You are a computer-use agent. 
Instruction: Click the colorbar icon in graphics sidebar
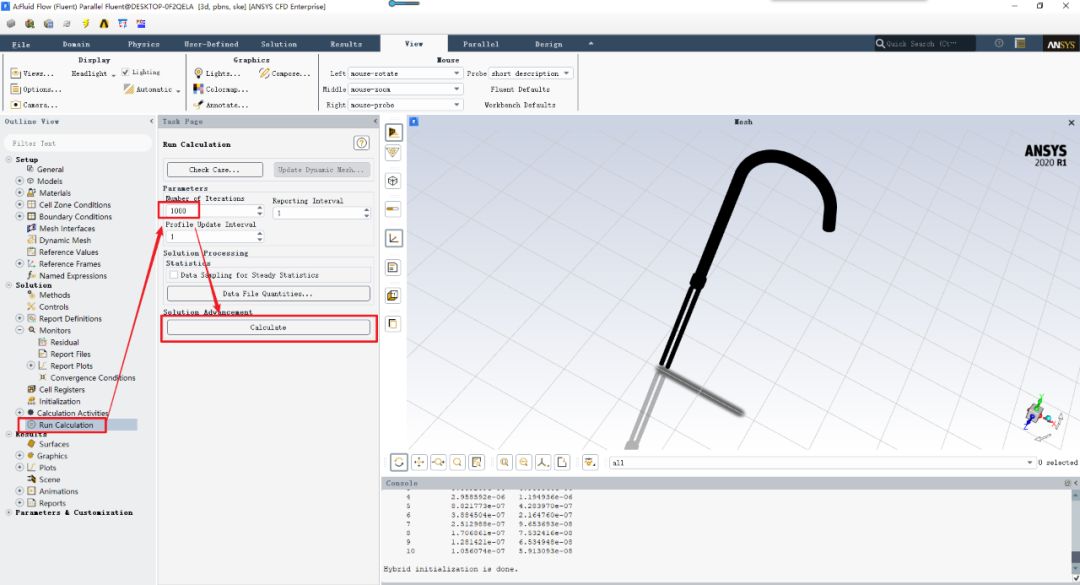coord(393,209)
